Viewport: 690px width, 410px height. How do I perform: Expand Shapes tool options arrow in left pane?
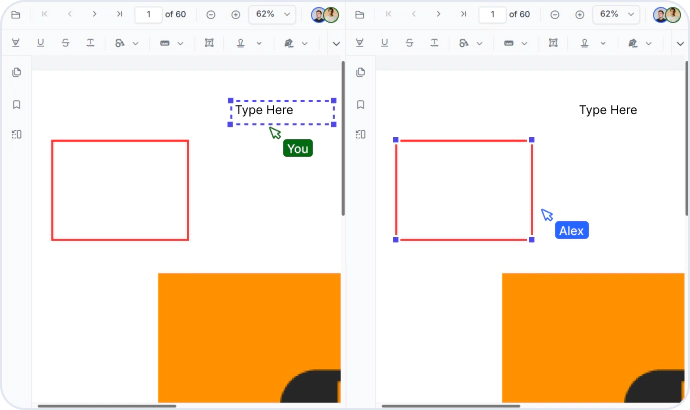coord(136,43)
